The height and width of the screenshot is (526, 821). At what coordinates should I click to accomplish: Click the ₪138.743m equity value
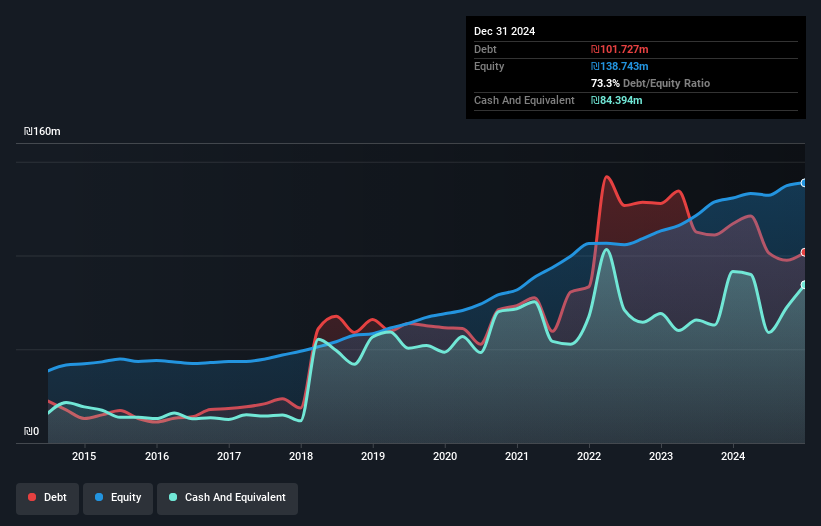pos(619,66)
